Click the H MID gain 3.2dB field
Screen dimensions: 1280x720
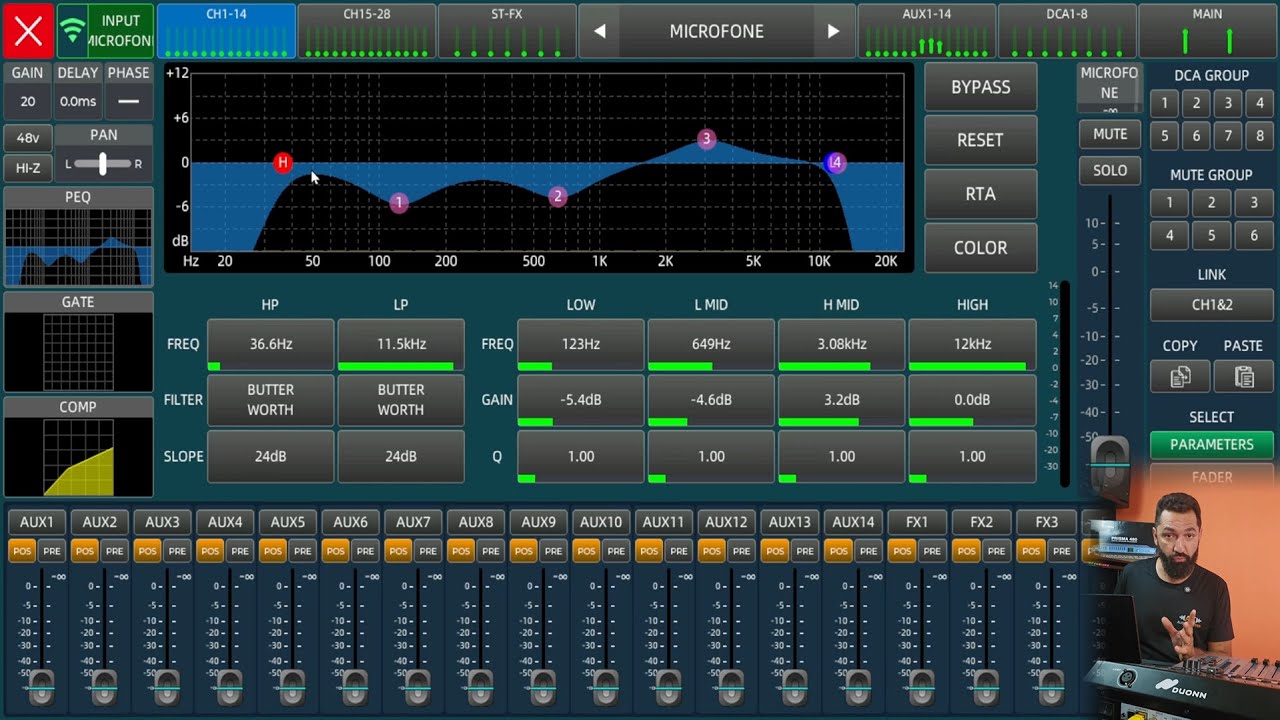[x=842, y=400]
